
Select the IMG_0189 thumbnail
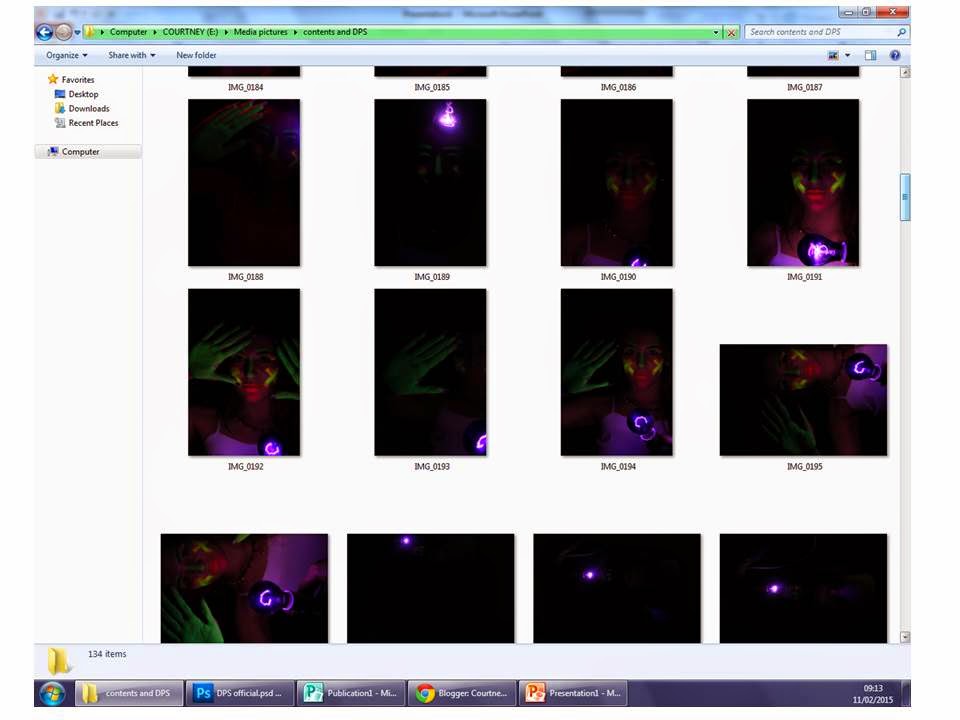click(x=430, y=182)
